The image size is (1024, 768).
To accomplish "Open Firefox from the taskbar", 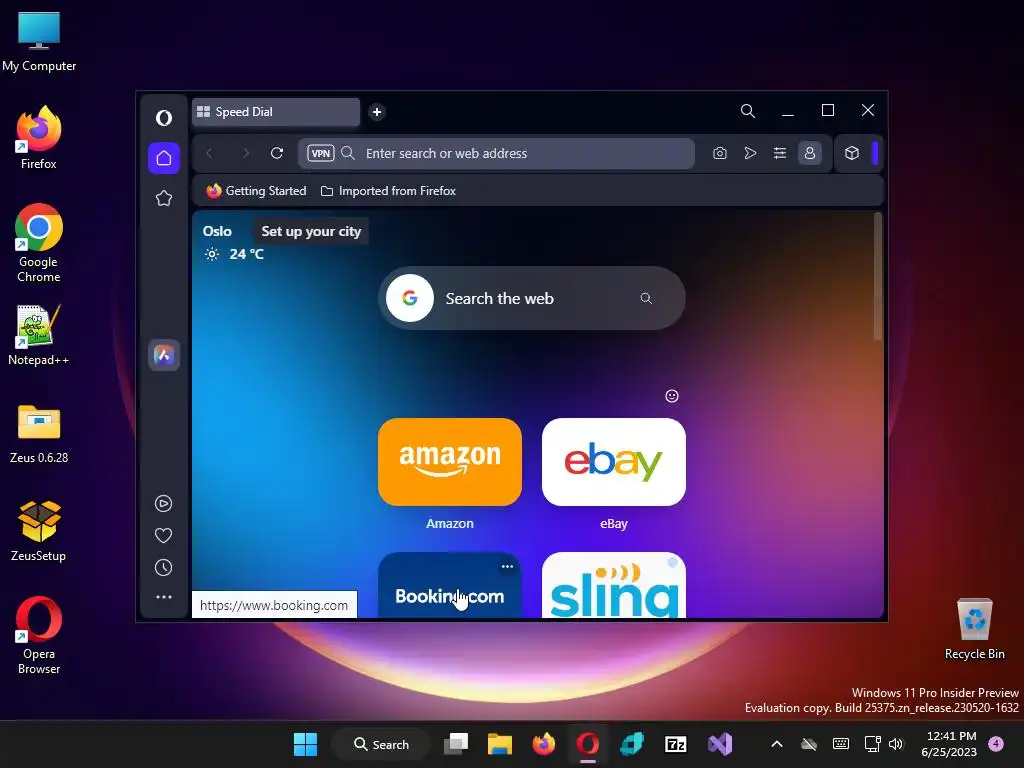I will click(x=543, y=744).
